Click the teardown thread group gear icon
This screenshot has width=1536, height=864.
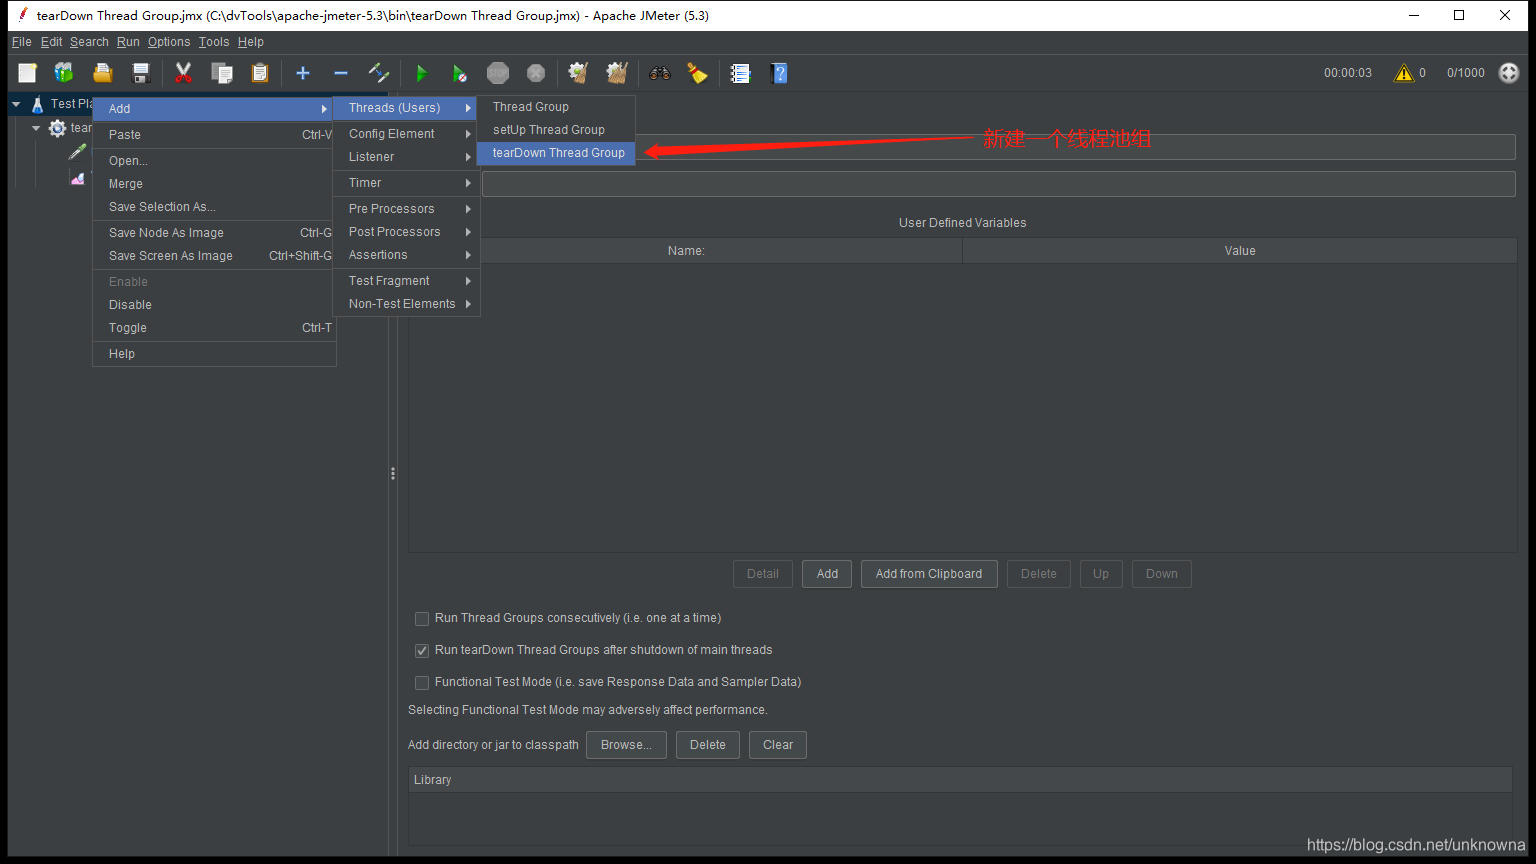57,128
